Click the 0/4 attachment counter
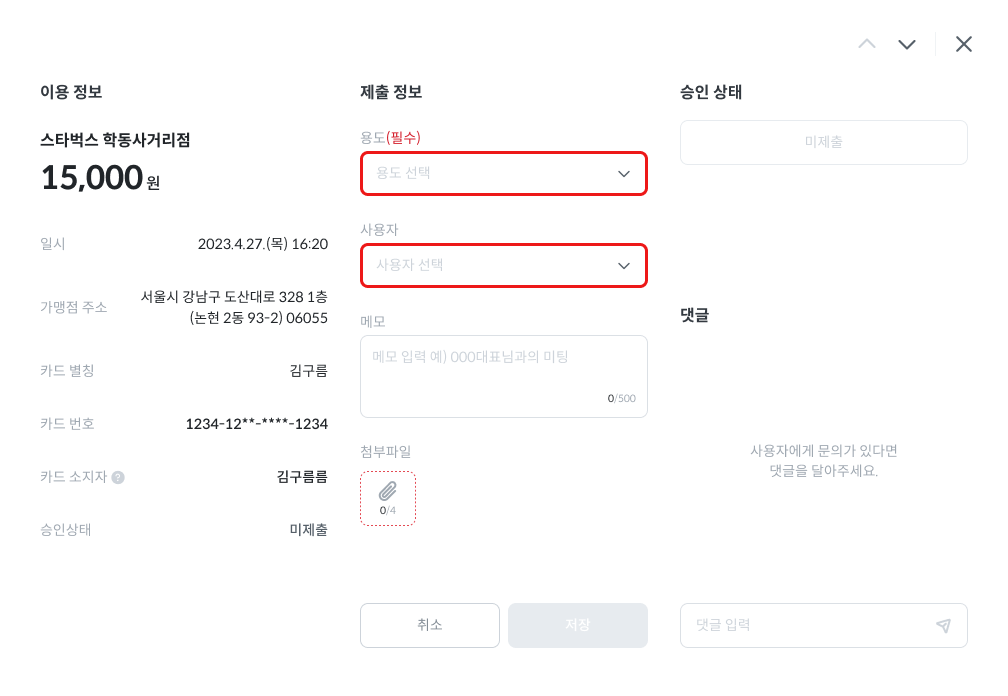The width and height of the screenshot is (1008, 696). (x=388, y=511)
